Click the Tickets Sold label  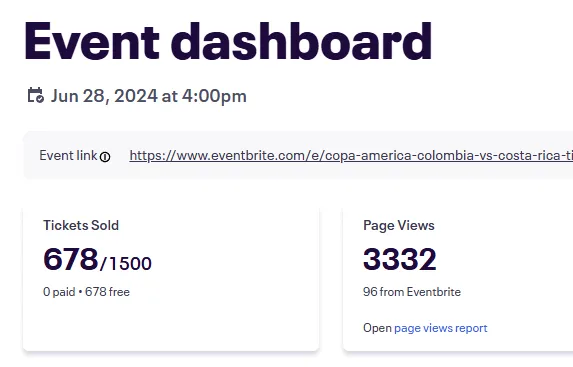click(x=81, y=225)
